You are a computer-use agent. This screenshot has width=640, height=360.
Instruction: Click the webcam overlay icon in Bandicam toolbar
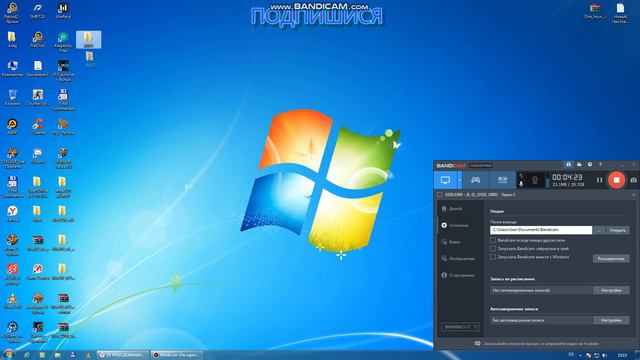(535, 180)
